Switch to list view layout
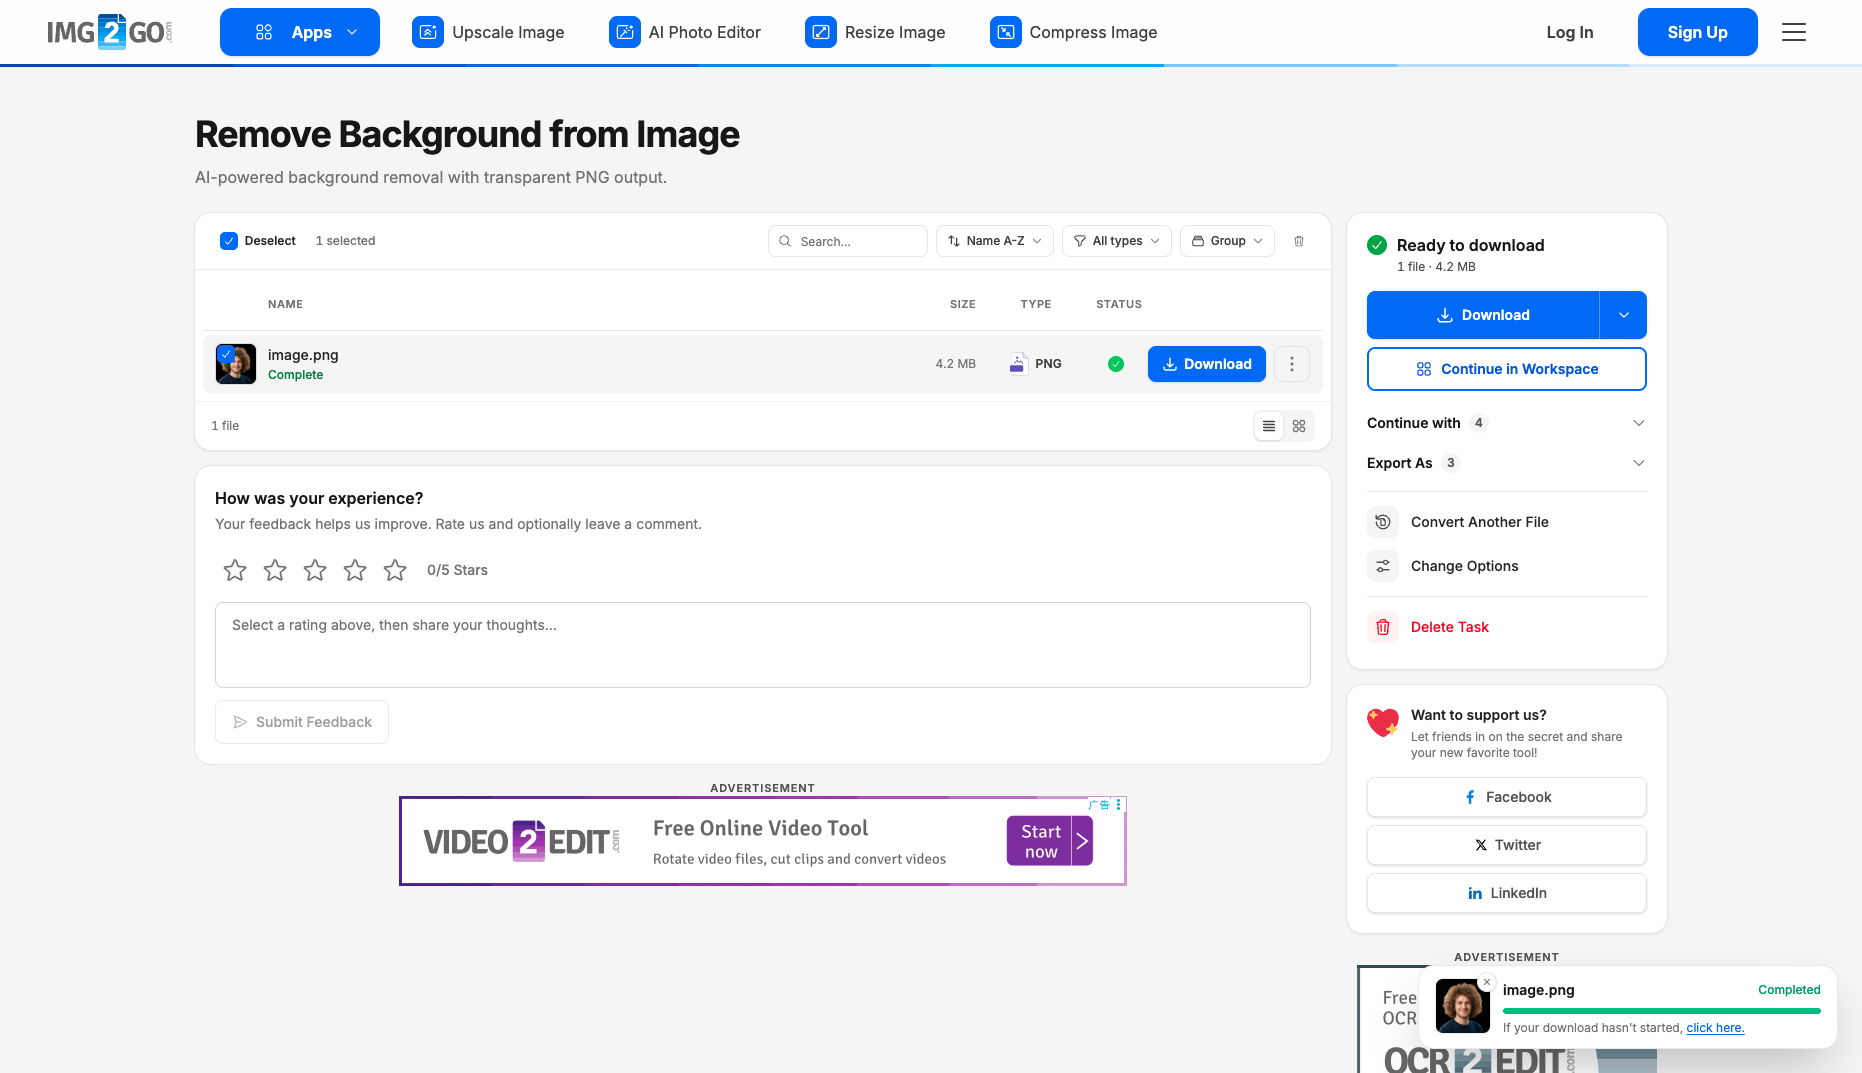Screen dimensions: 1862x1073 (1269, 426)
